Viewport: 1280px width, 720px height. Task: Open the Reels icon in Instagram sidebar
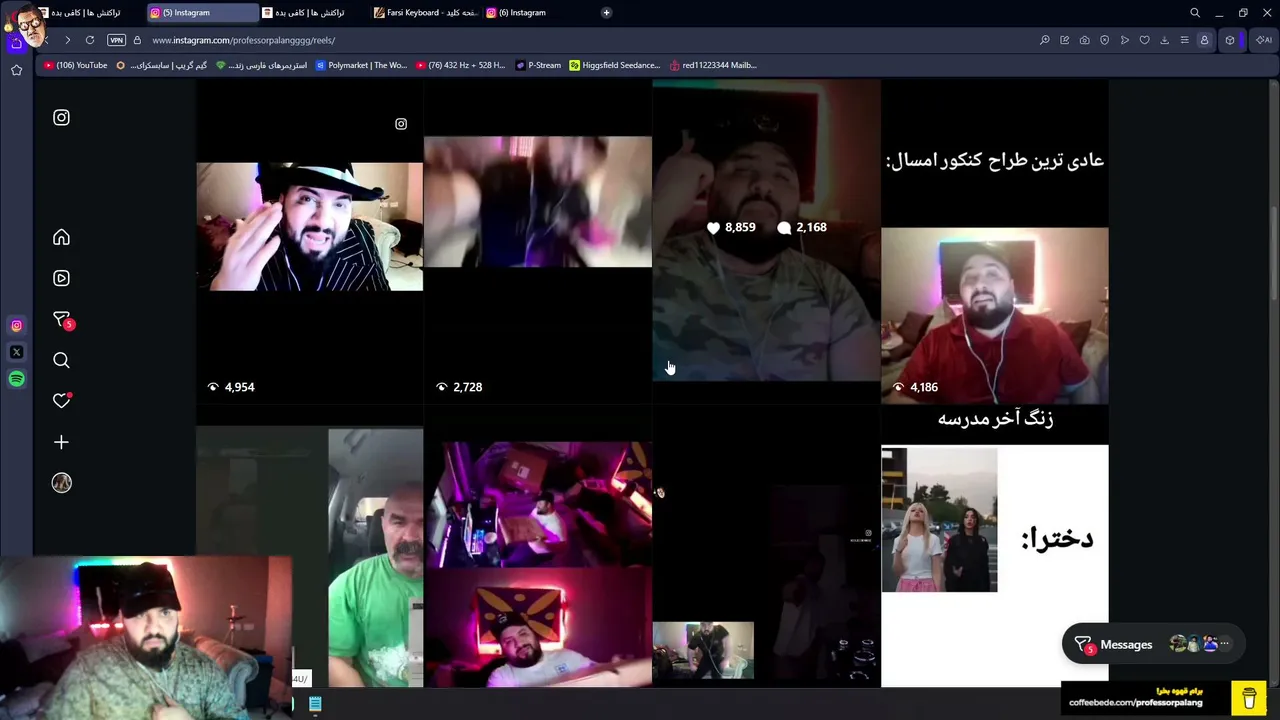tap(61, 278)
